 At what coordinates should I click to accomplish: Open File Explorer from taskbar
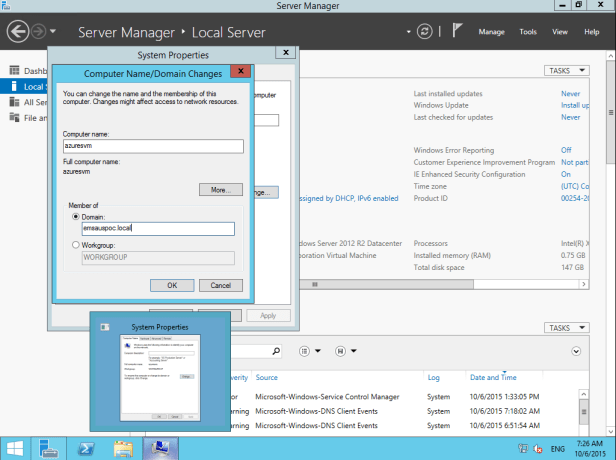click(123, 447)
